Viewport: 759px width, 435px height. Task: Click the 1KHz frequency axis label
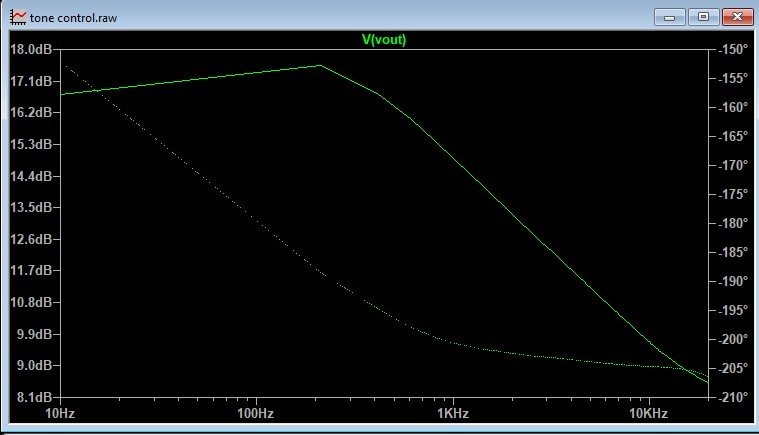click(x=453, y=414)
